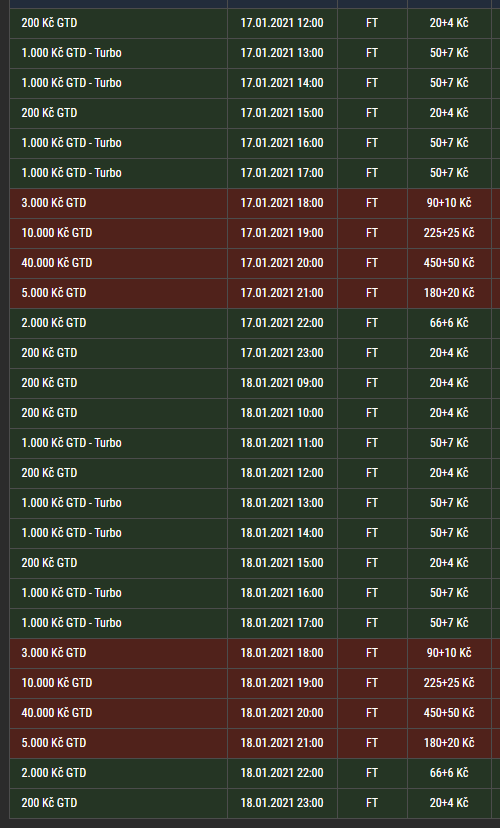Select the 5.000 Kč GTD tournament at 17.01.2021 21:00

coord(53,293)
